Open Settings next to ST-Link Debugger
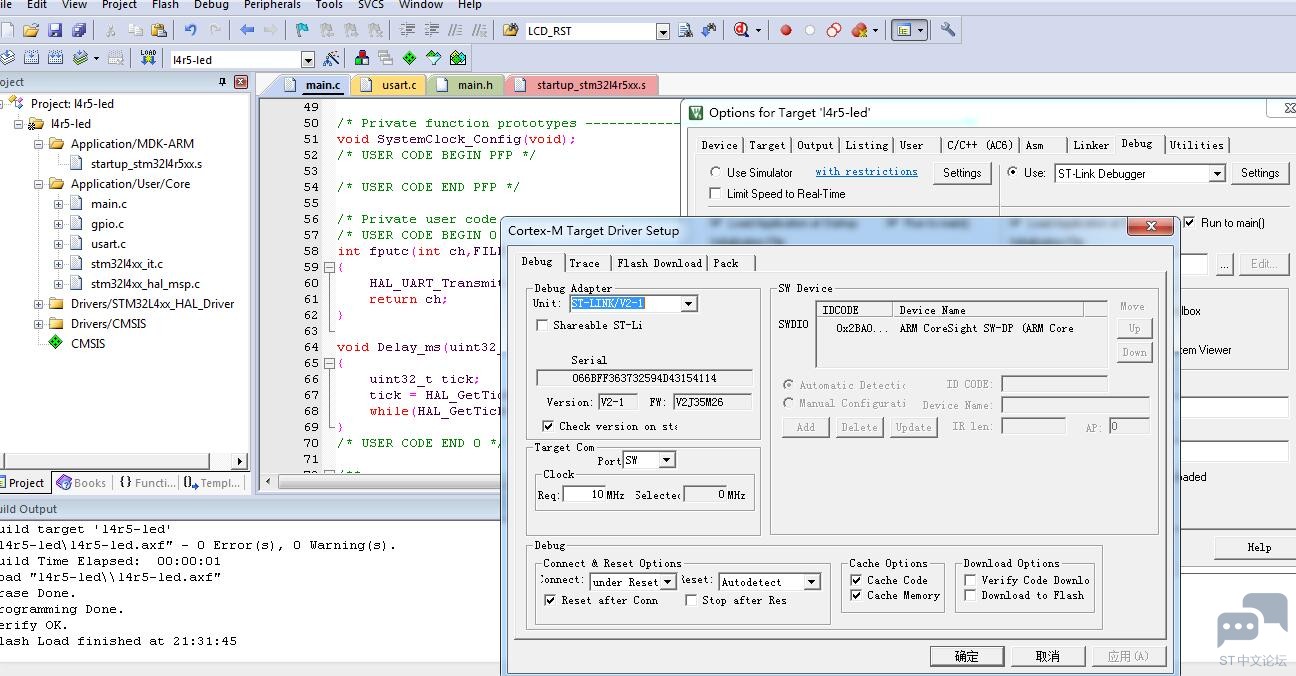Image resolution: width=1296 pixels, height=676 pixels. click(x=1260, y=173)
